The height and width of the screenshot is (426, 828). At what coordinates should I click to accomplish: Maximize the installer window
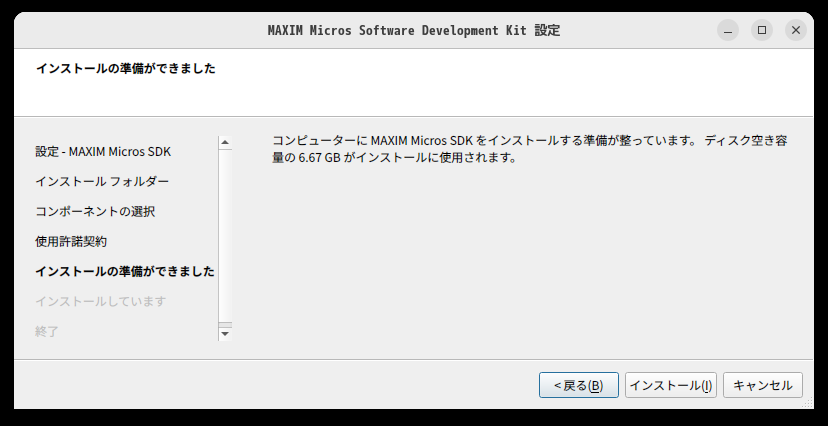coord(762,30)
